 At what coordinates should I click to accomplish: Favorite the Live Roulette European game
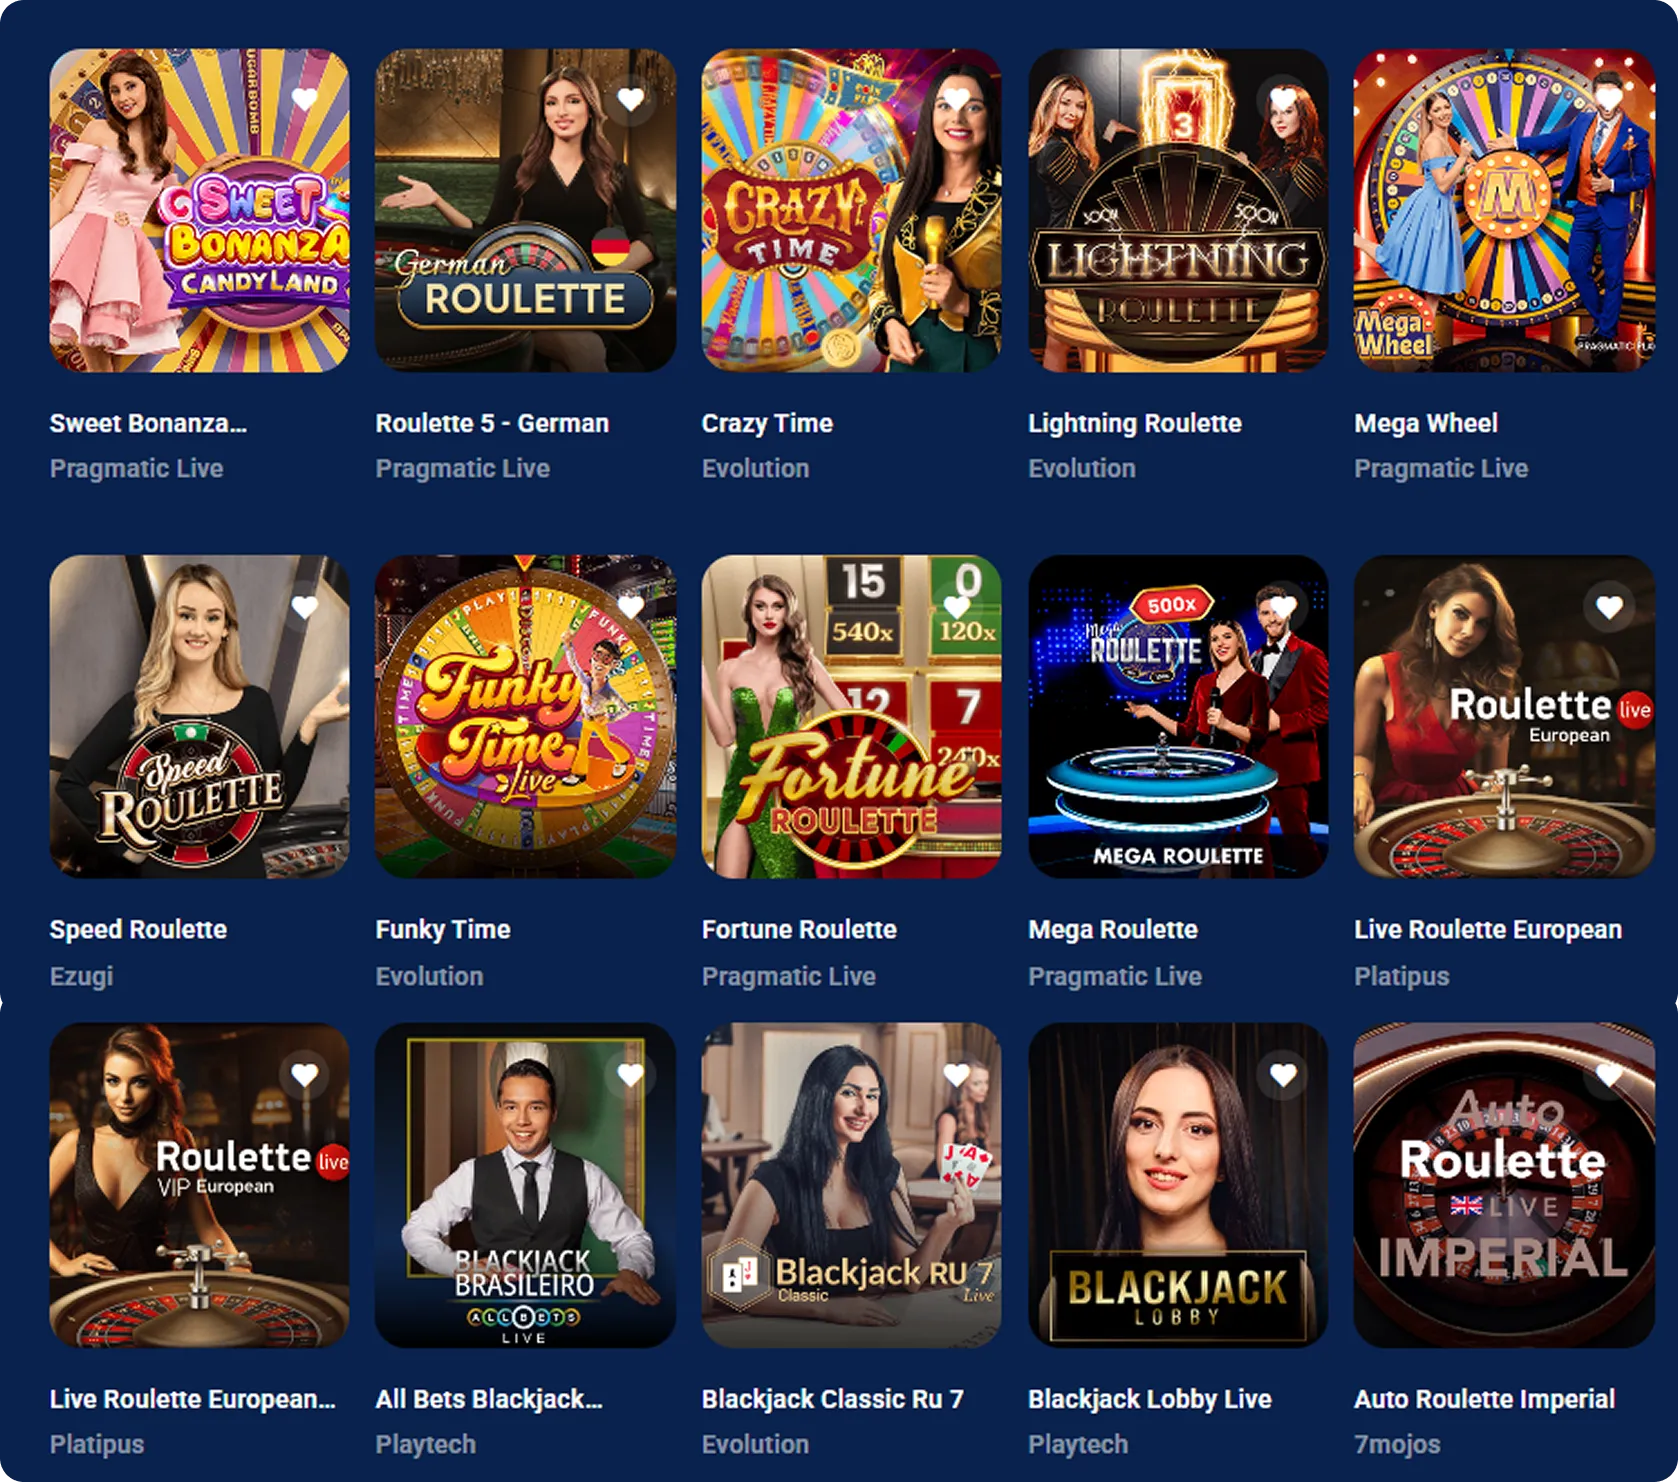point(1609,606)
